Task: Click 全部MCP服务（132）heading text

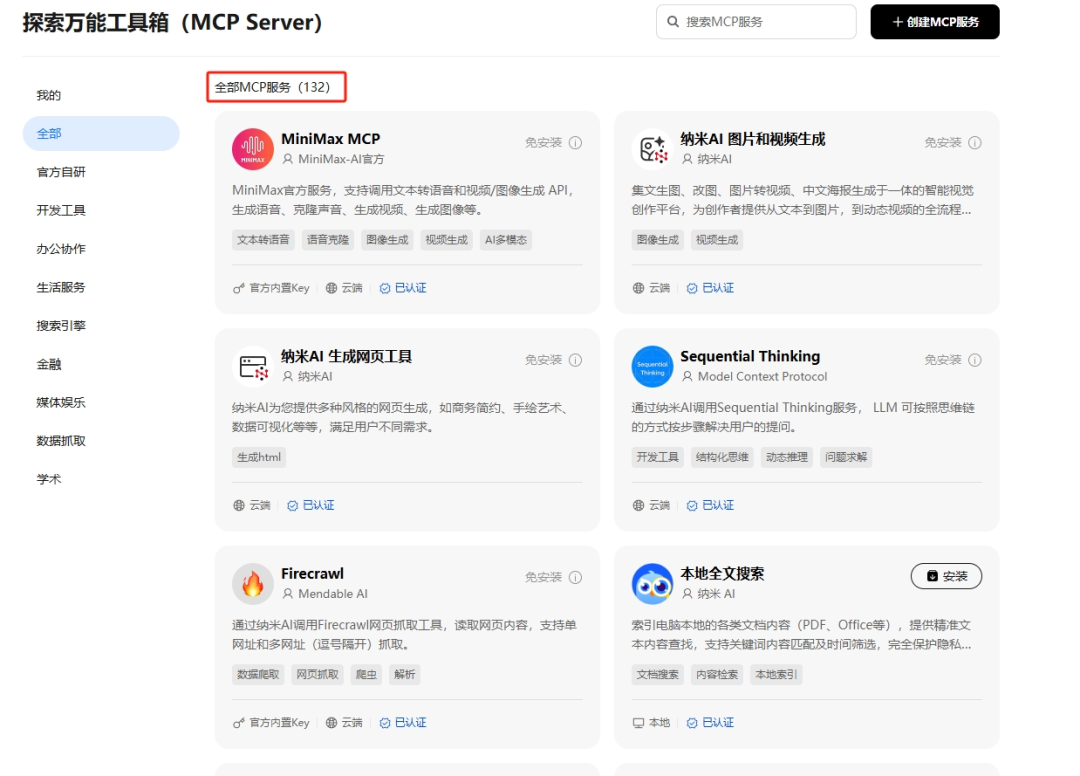Action: 273,87
